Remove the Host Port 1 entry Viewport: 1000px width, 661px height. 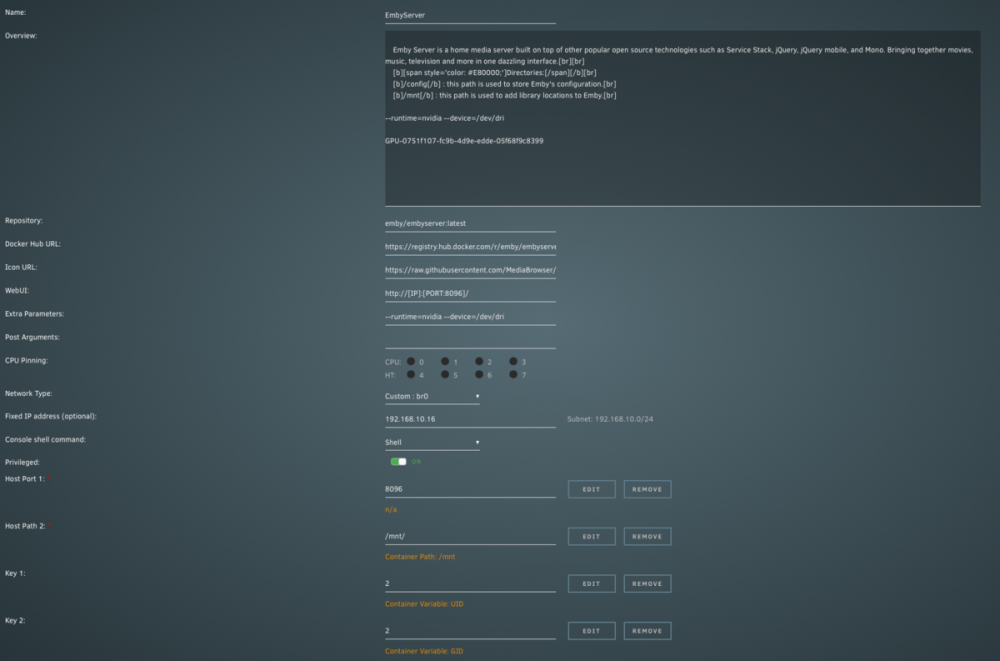coord(647,489)
